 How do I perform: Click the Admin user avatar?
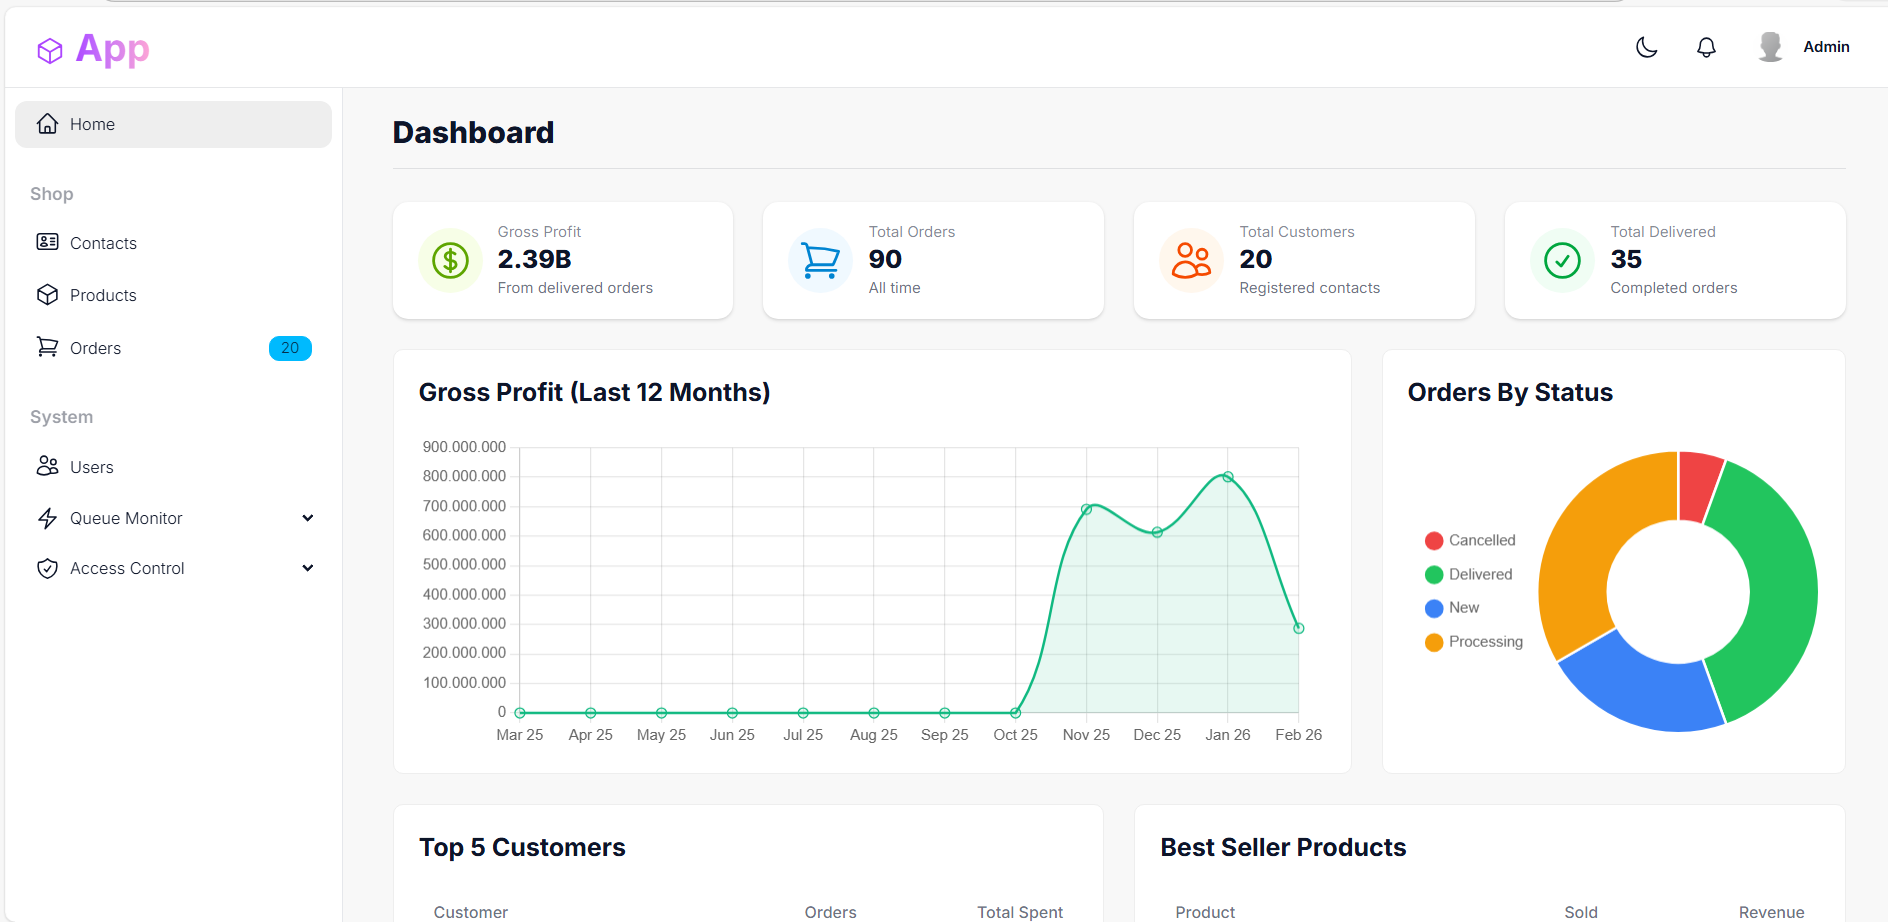pyautogui.click(x=1770, y=47)
